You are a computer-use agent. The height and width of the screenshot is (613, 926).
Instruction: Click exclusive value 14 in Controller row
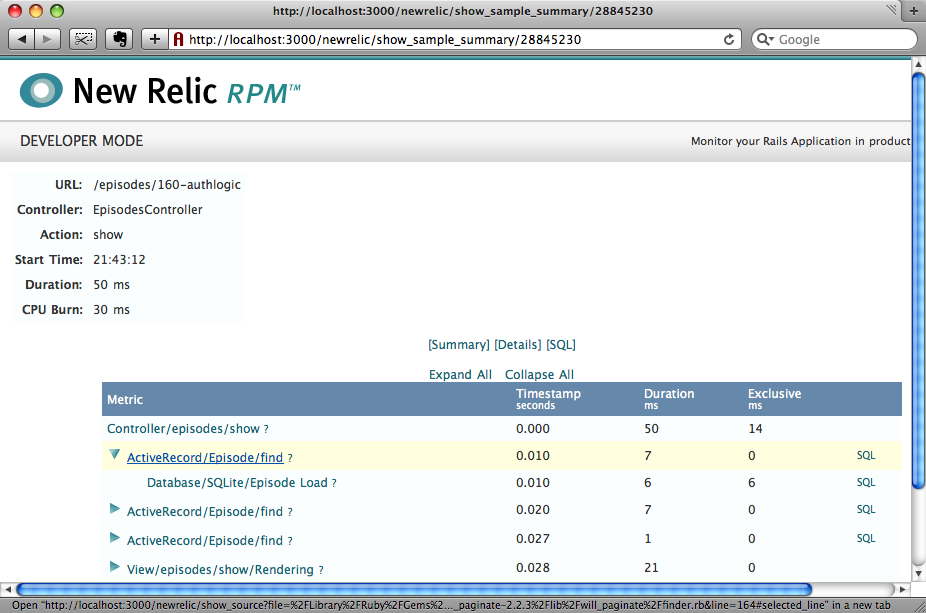click(x=755, y=429)
